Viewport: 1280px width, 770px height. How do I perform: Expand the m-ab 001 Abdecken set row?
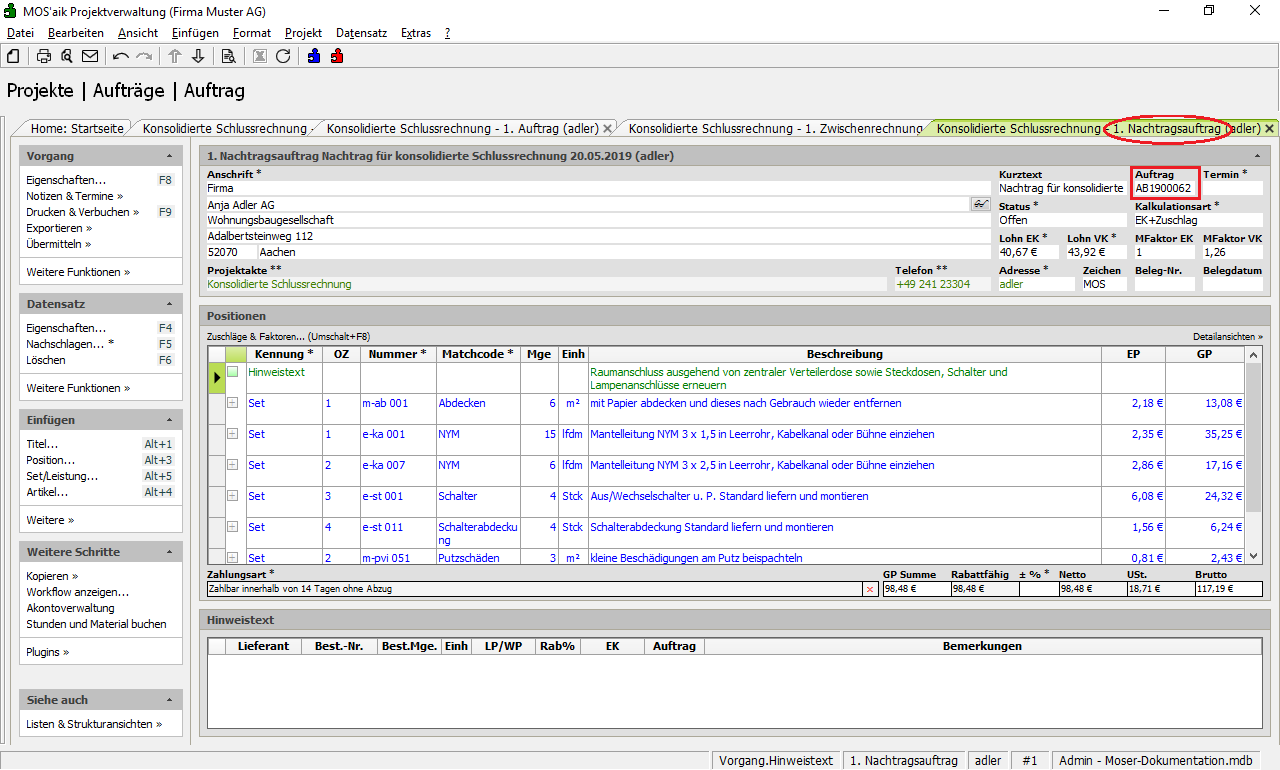233,403
